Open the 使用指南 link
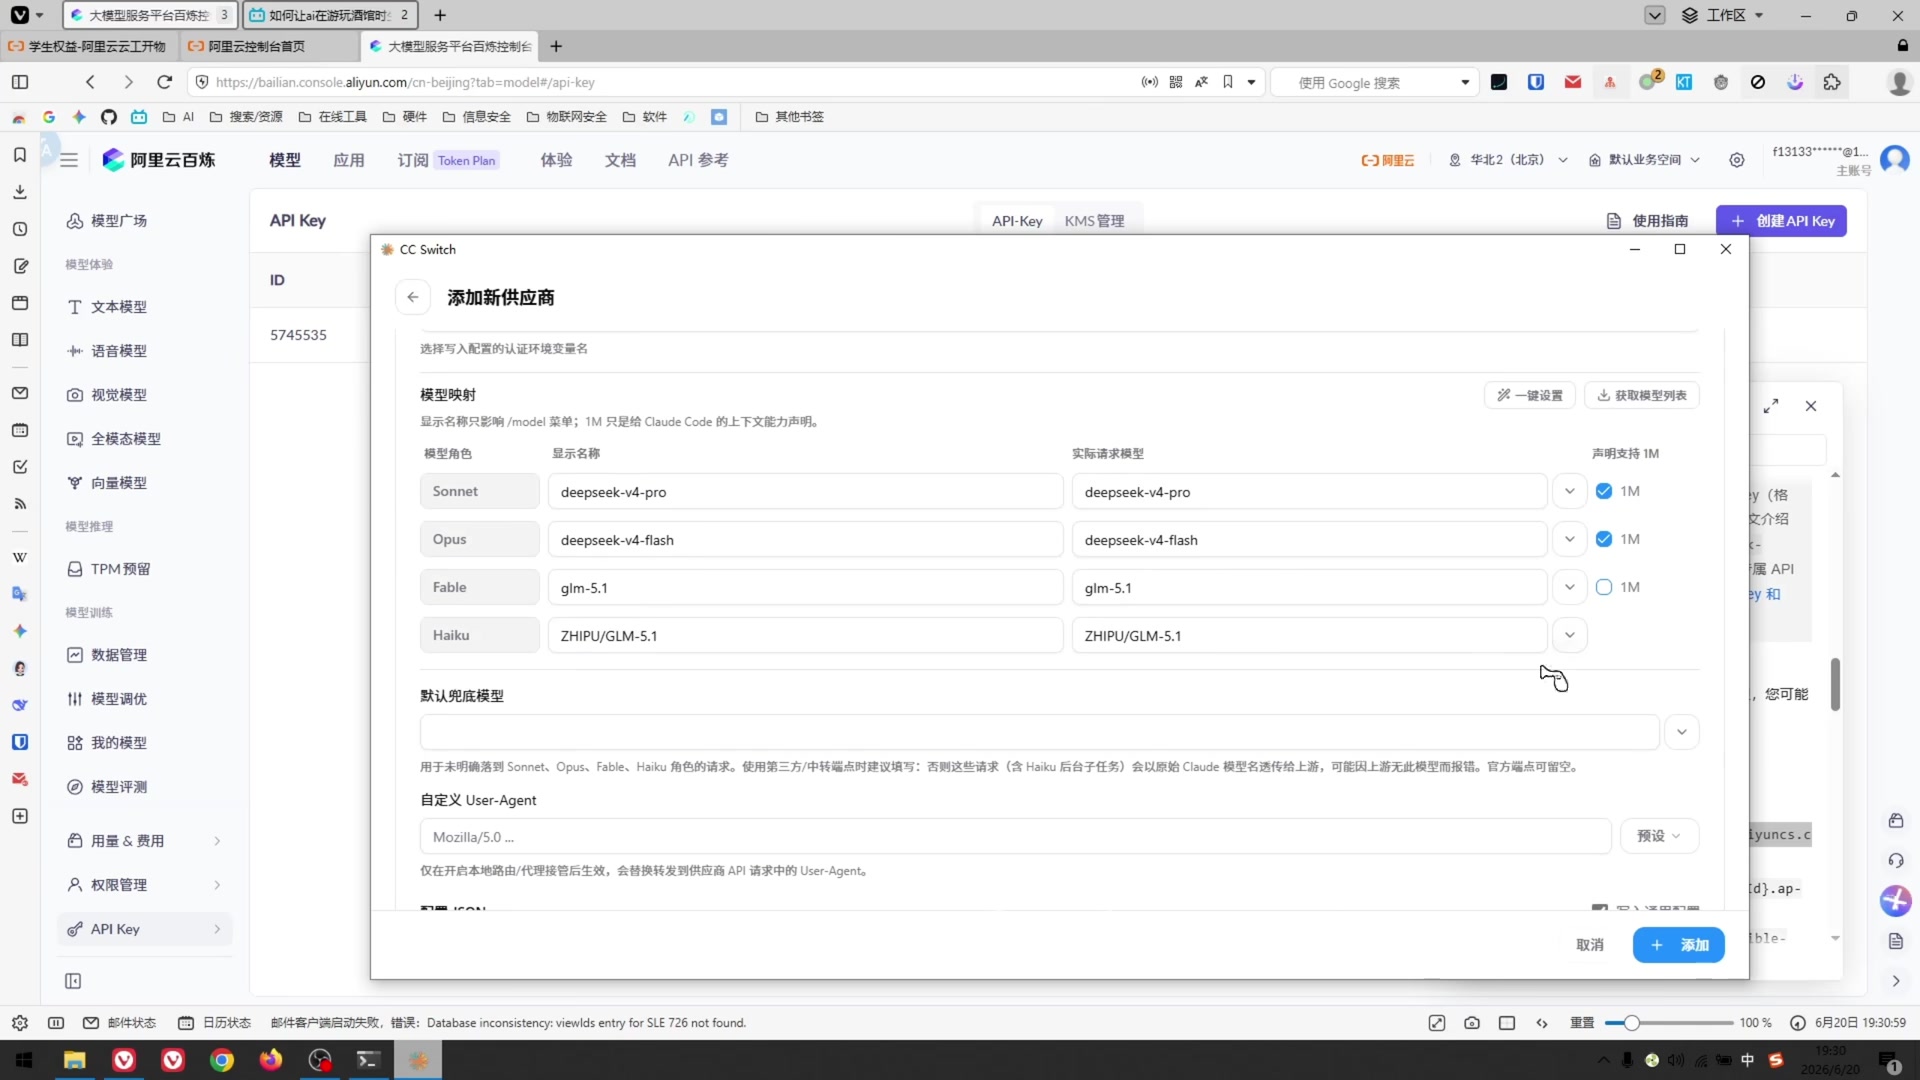This screenshot has width=1920, height=1080. [1648, 221]
